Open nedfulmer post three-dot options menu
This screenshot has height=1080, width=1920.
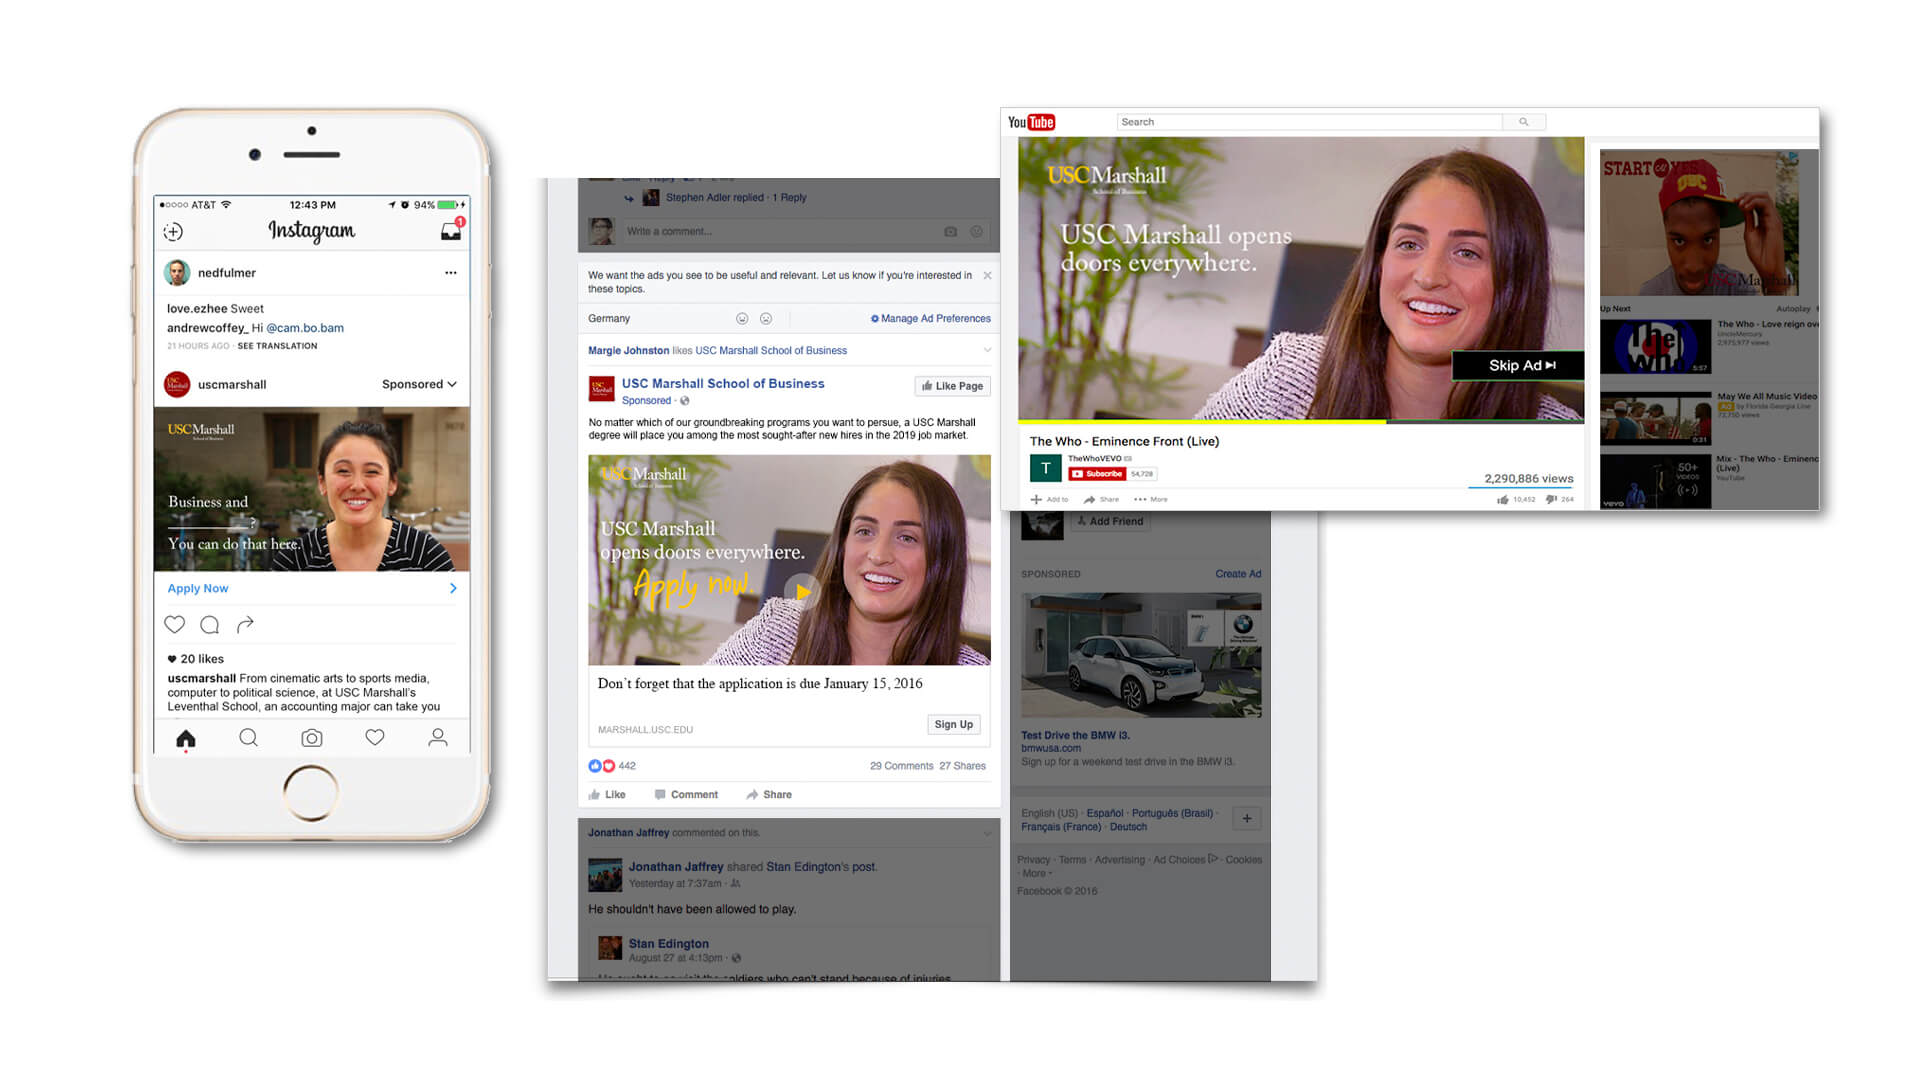(451, 273)
